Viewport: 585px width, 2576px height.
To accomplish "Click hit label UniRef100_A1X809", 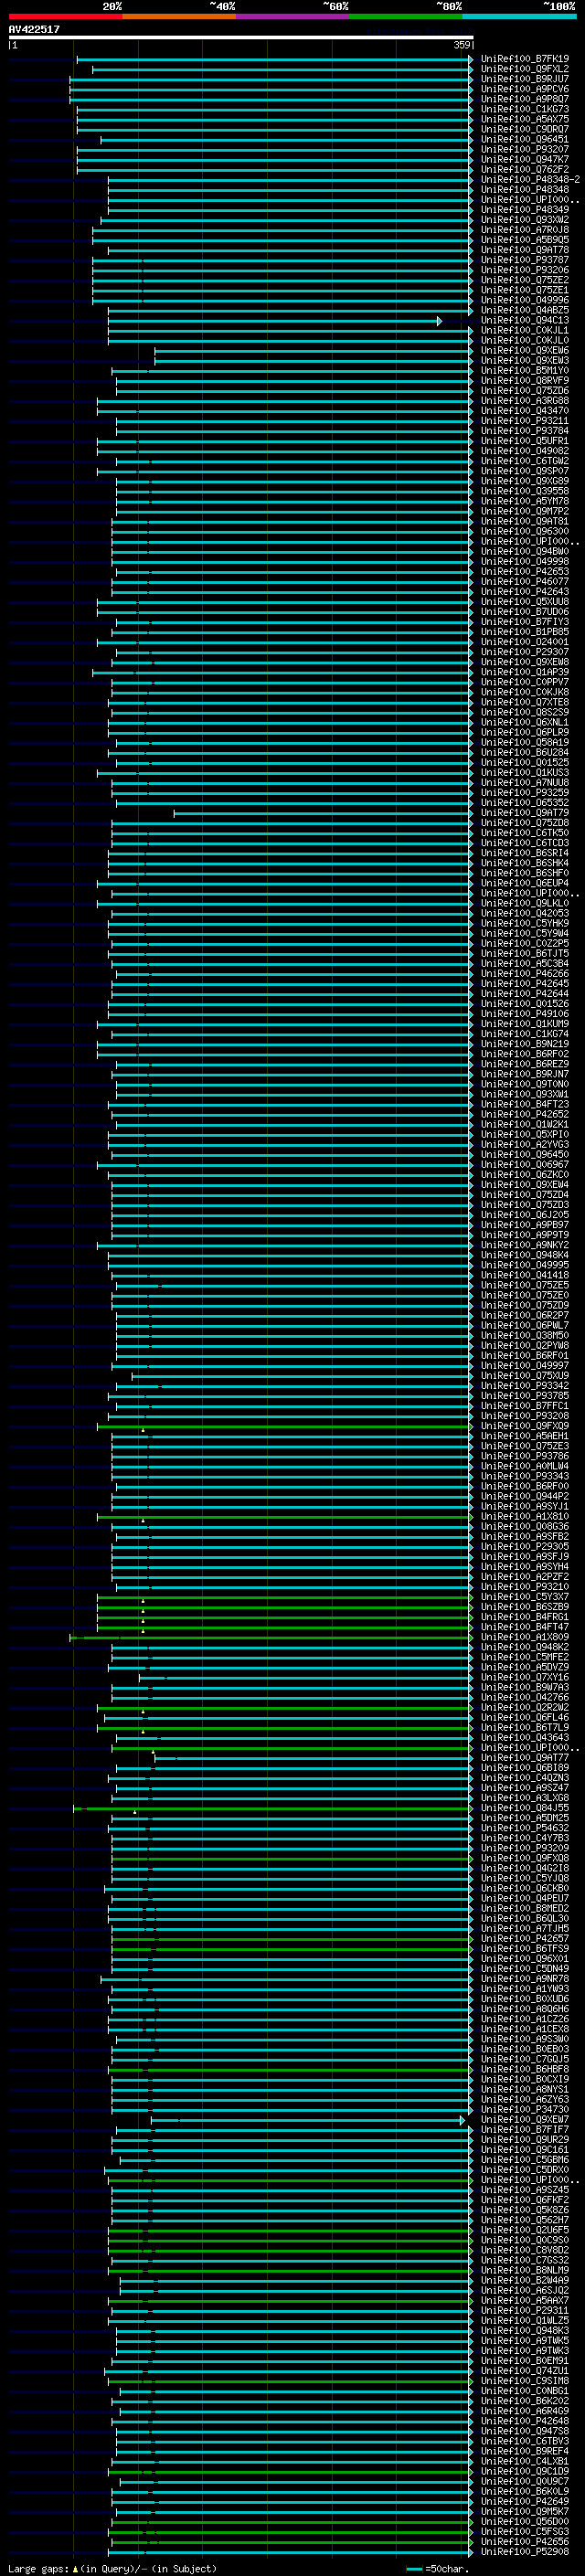I will point(524,1637).
